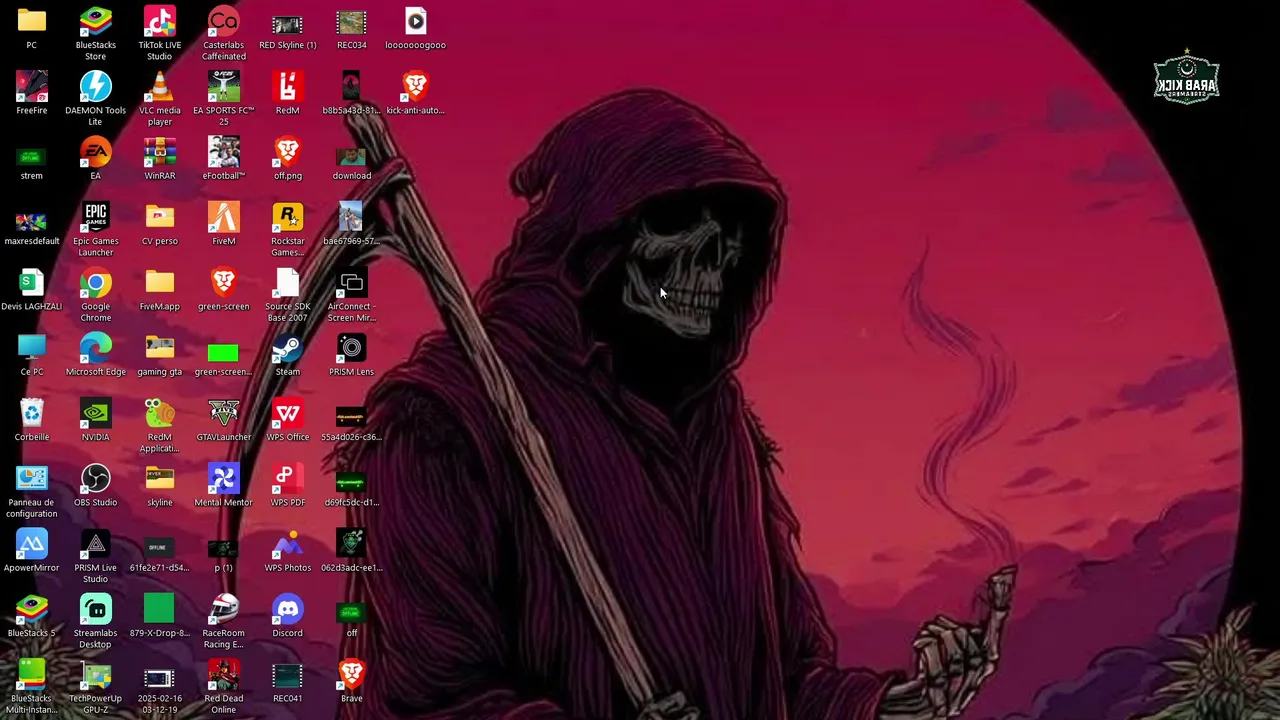
Task: Open the WinRAR shortcut
Action: (x=159, y=153)
